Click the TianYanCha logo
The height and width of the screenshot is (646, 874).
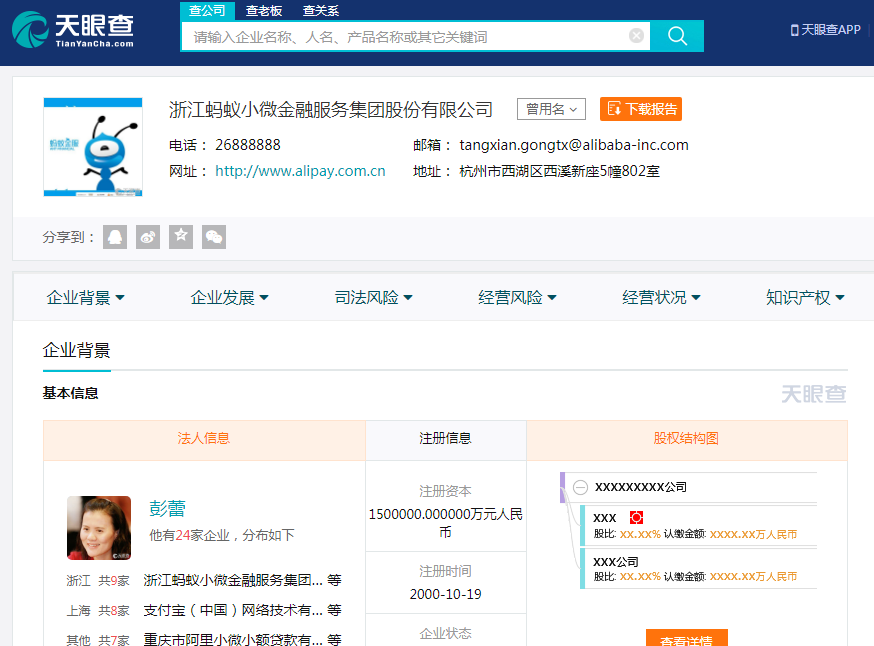click(x=73, y=30)
